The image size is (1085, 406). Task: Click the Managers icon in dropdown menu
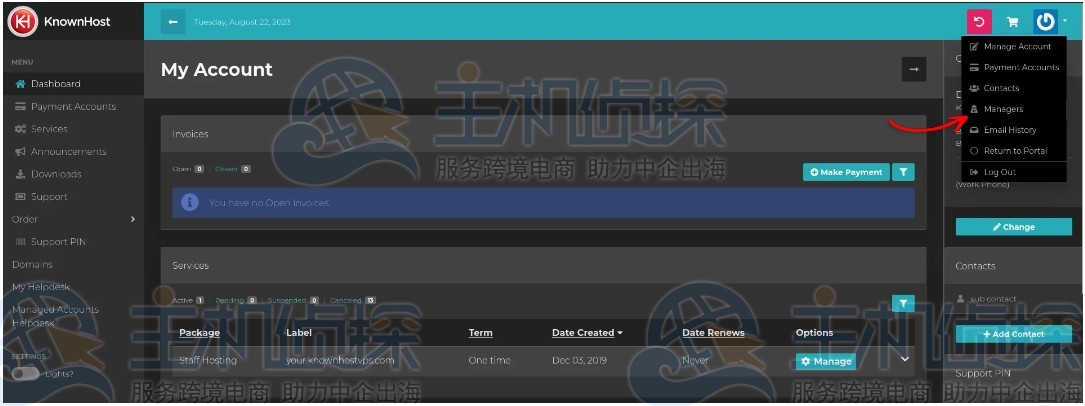(974, 109)
